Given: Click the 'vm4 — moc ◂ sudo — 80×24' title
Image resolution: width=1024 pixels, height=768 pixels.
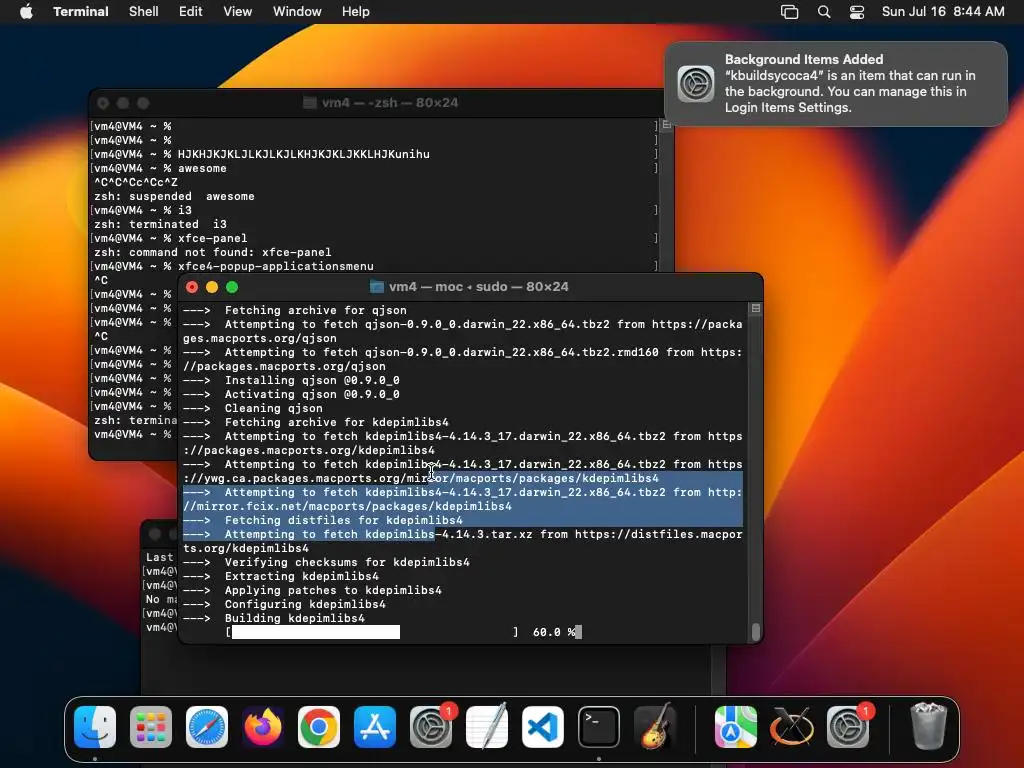Looking at the screenshot, I should point(479,287).
